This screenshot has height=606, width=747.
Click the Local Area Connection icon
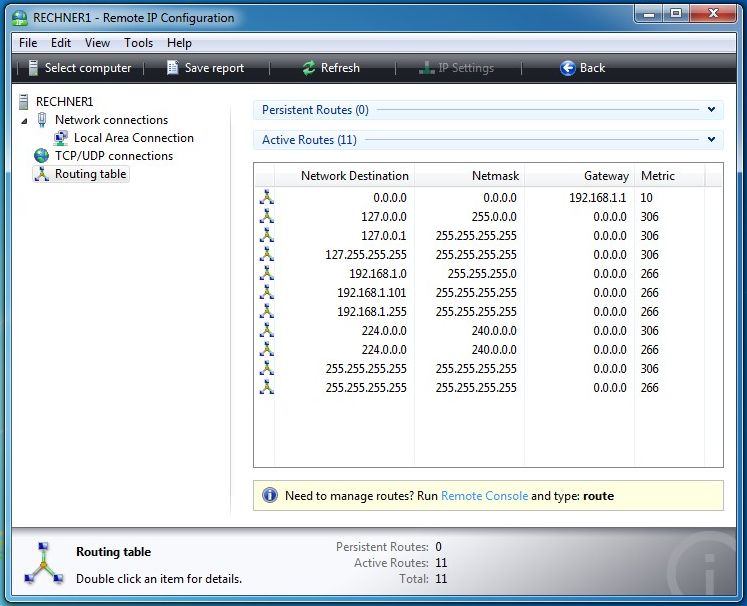[x=61, y=138]
